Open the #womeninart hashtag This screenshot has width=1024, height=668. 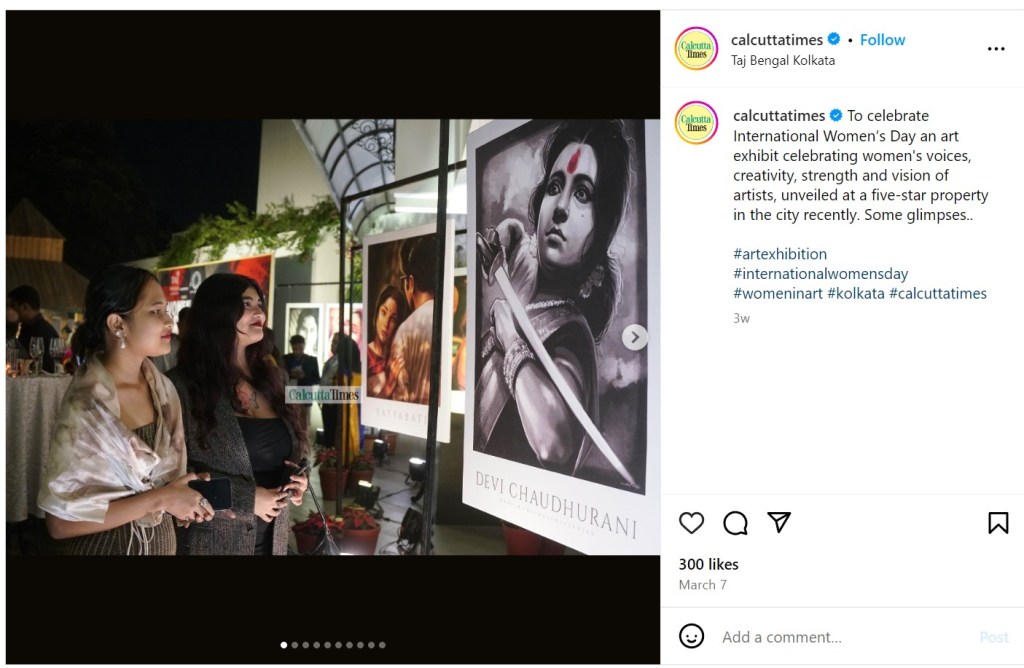click(x=777, y=294)
